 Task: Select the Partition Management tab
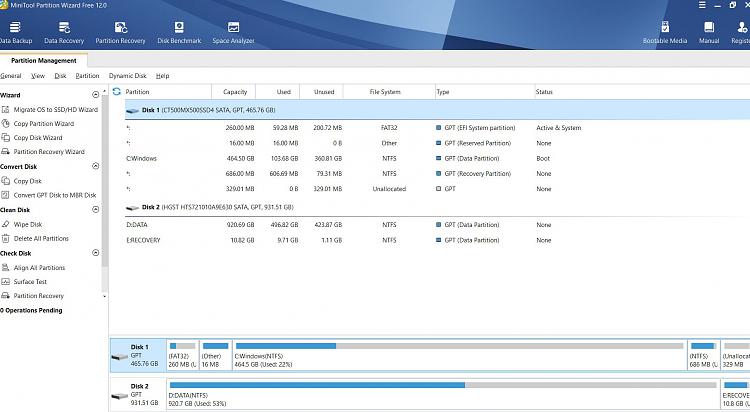[x=44, y=61]
